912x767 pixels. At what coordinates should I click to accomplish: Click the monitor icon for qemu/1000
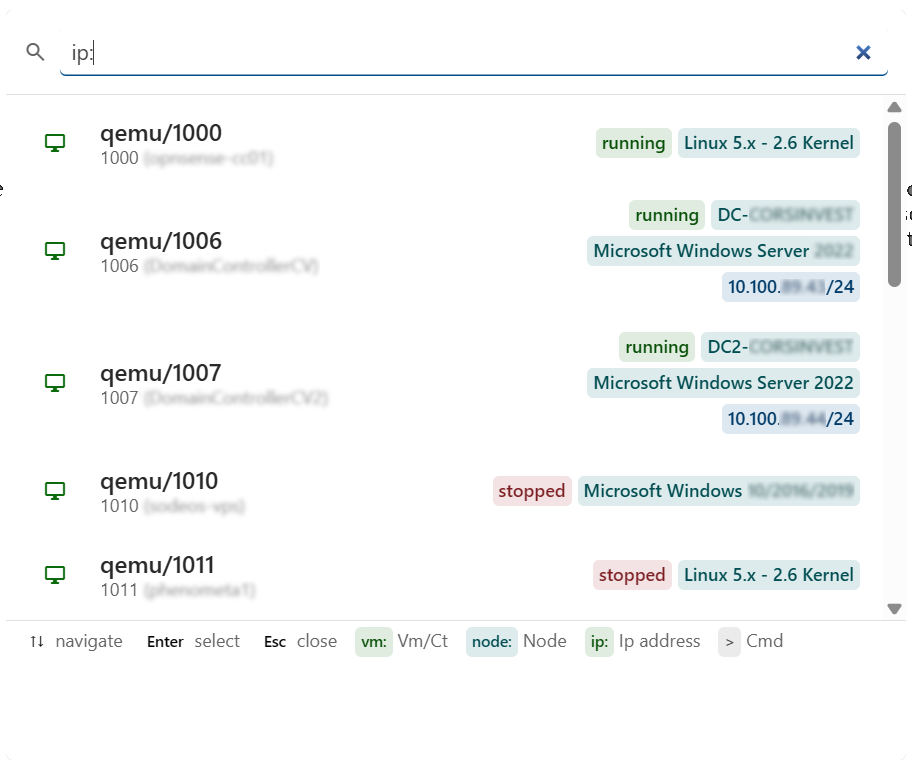55,143
